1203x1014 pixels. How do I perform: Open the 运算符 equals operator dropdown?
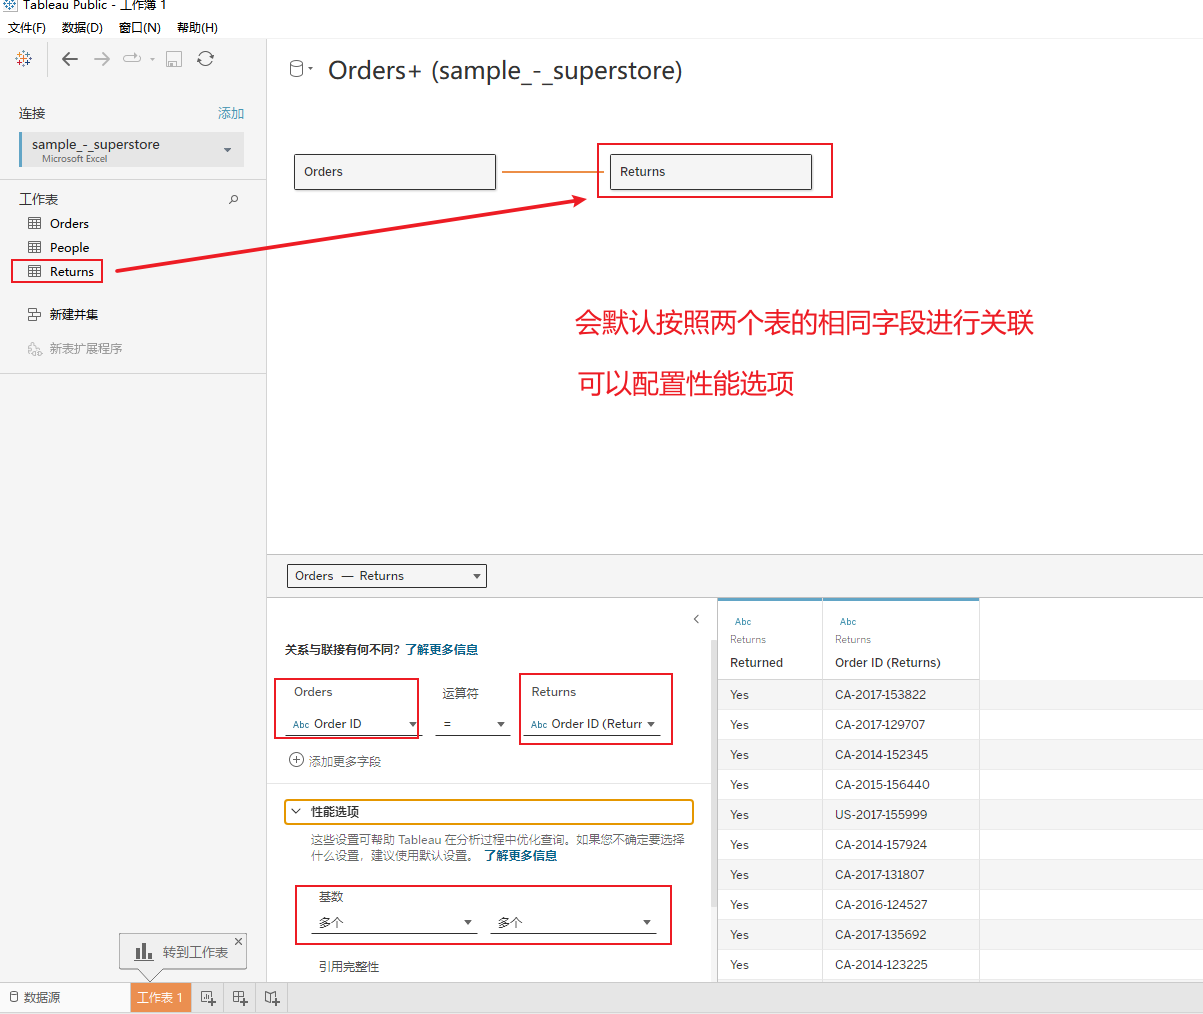coord(473,724)
